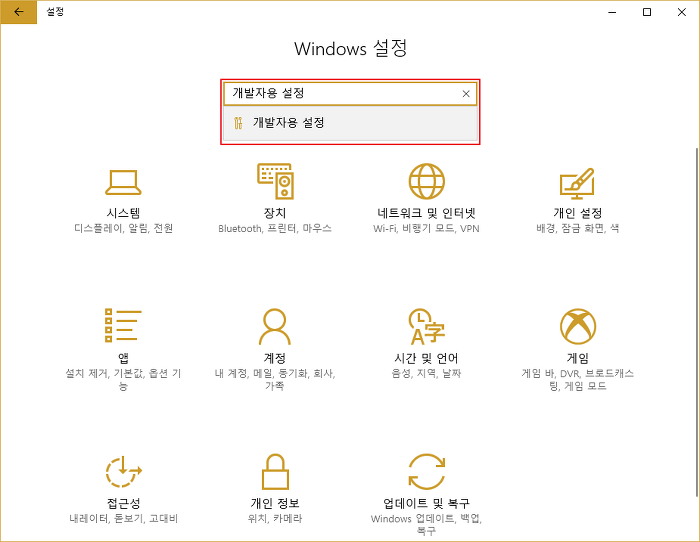Click the 시스템 label
The height and width of the screenshot is (542, 700).
coord(123,213)
